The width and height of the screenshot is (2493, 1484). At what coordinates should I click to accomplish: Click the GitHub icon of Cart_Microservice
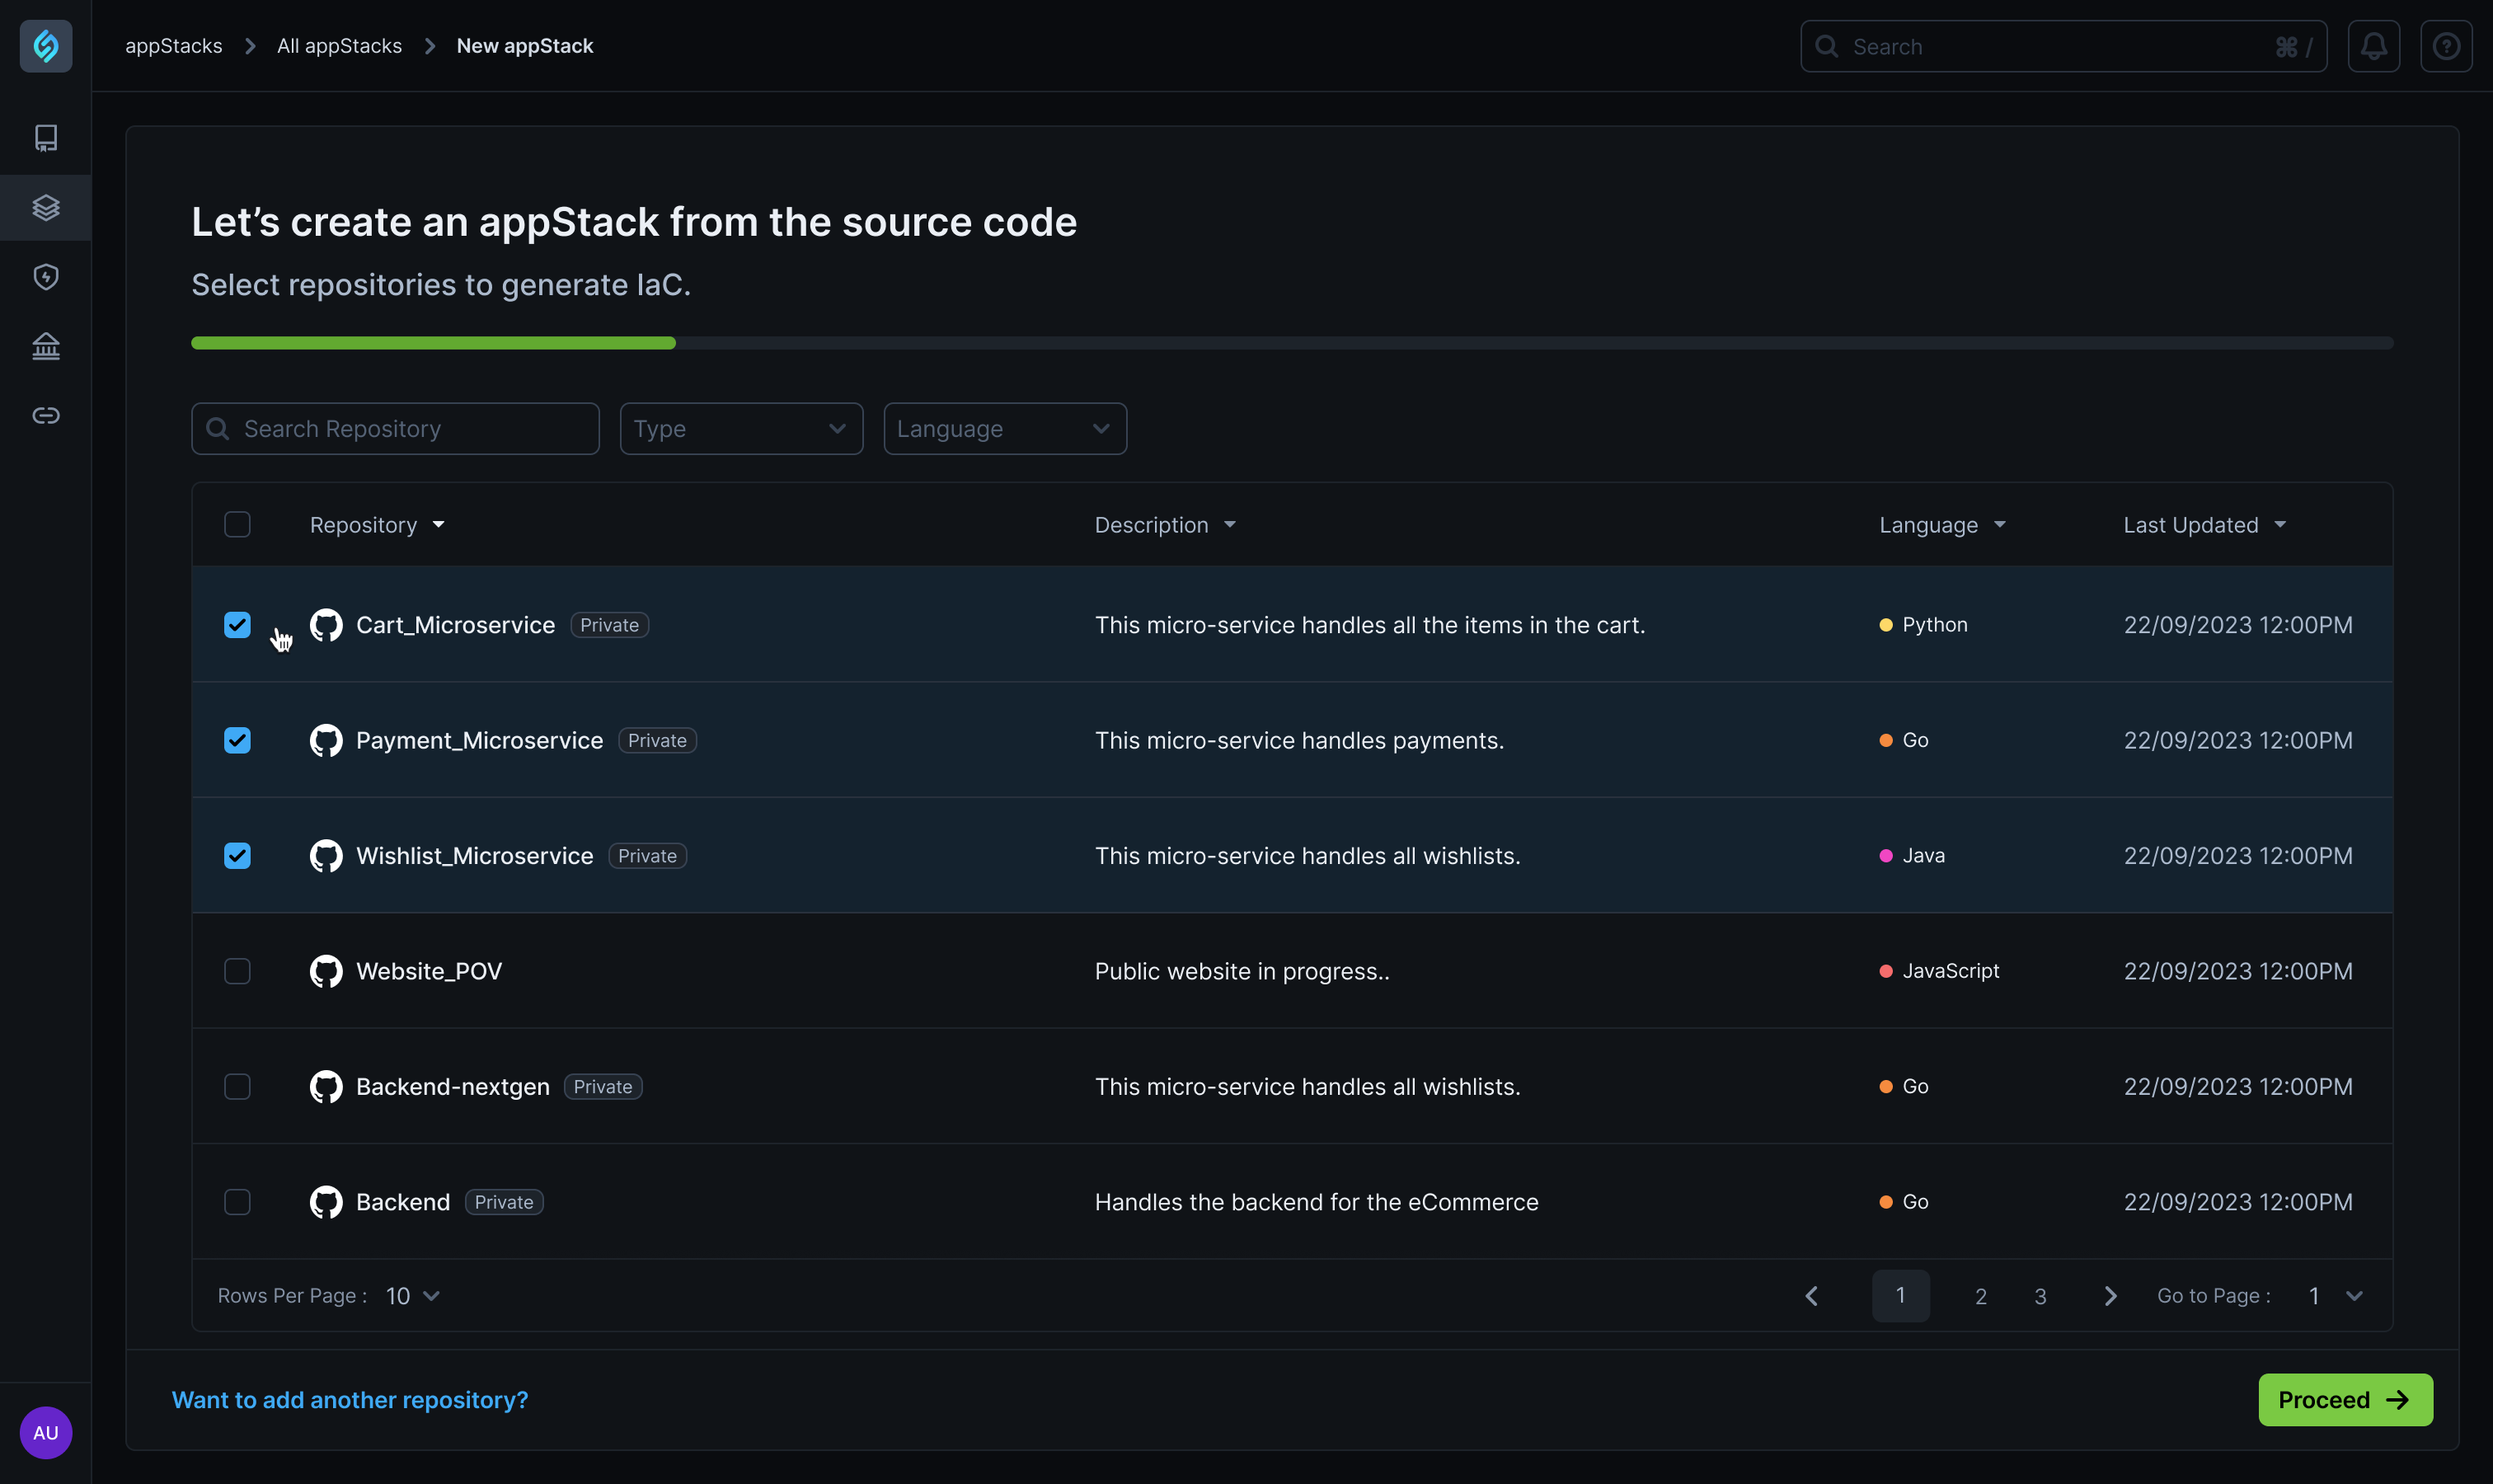coord(326,625)
